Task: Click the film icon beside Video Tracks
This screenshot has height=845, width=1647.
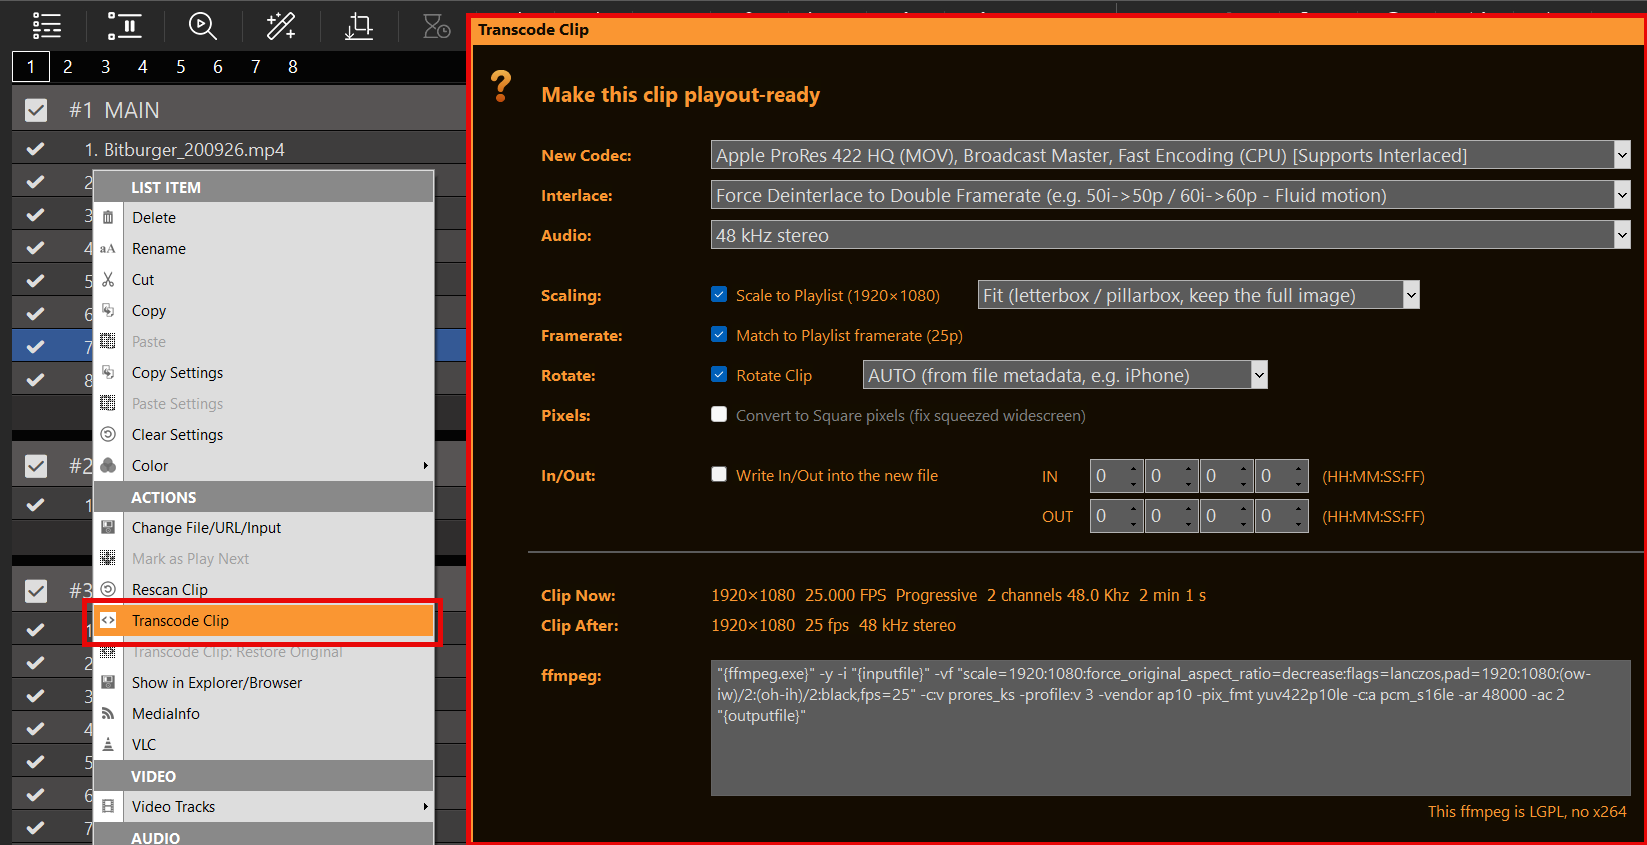Action: pos(108,806)
